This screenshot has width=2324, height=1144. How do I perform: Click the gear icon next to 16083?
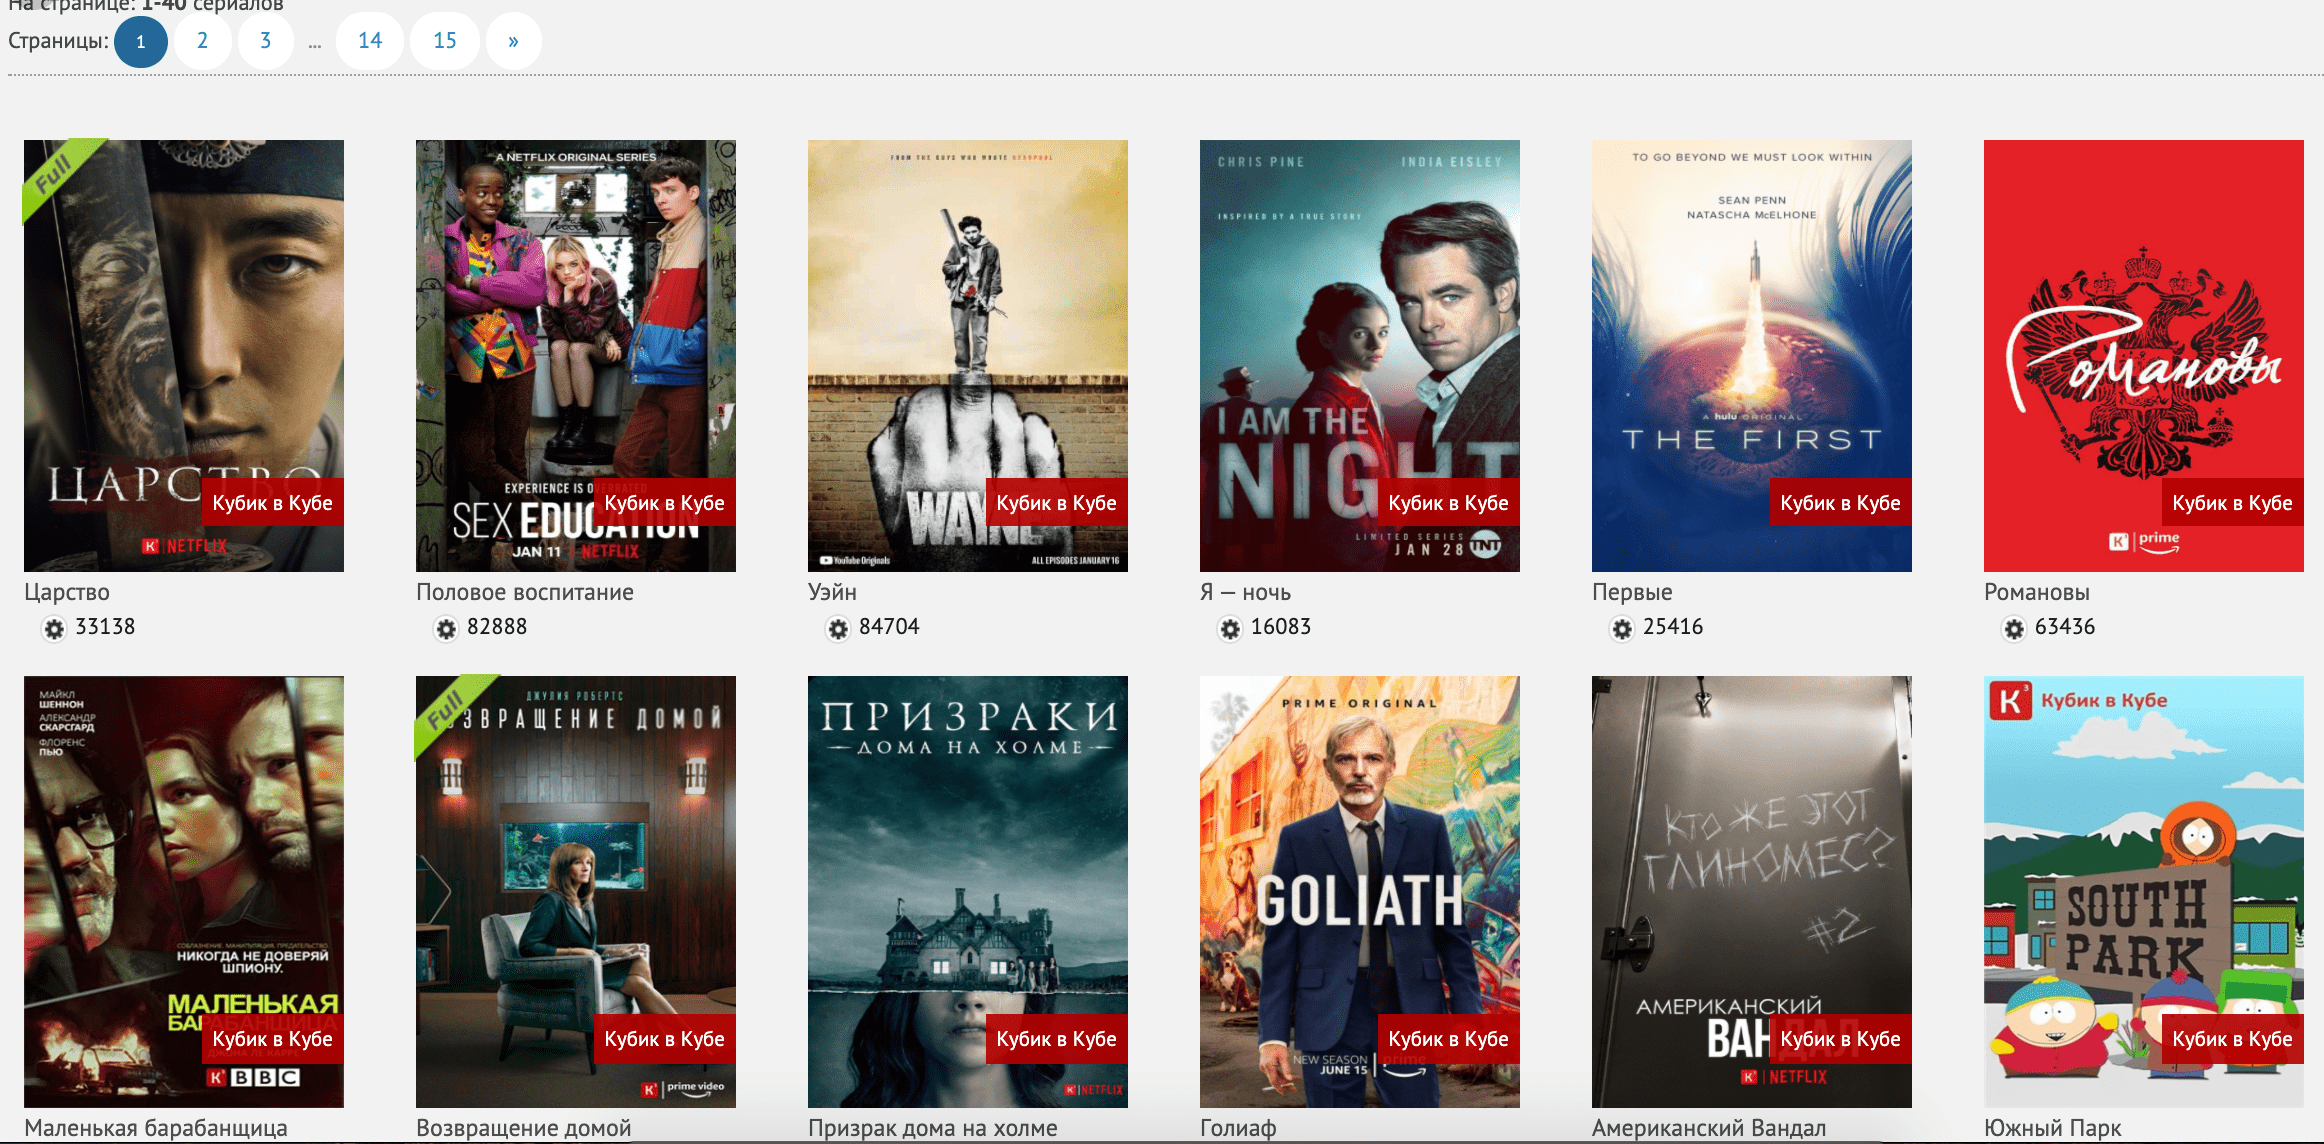(1230, 628)
